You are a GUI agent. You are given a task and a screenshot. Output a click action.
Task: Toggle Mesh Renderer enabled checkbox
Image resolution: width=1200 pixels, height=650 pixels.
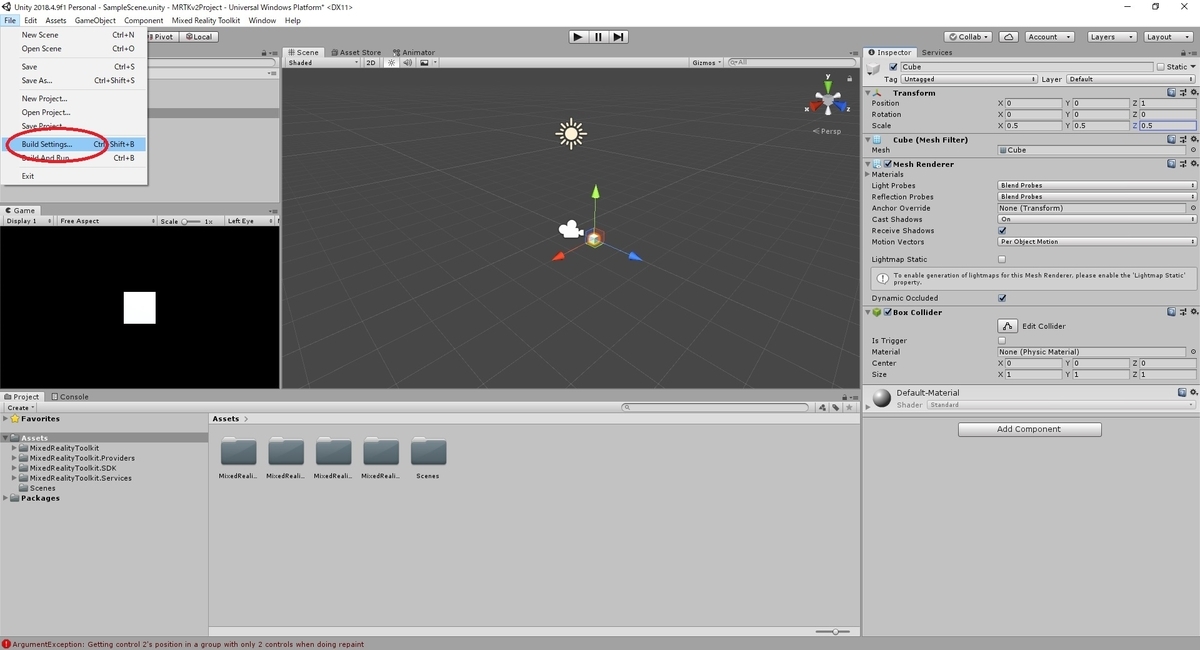(x=887, y=164)
